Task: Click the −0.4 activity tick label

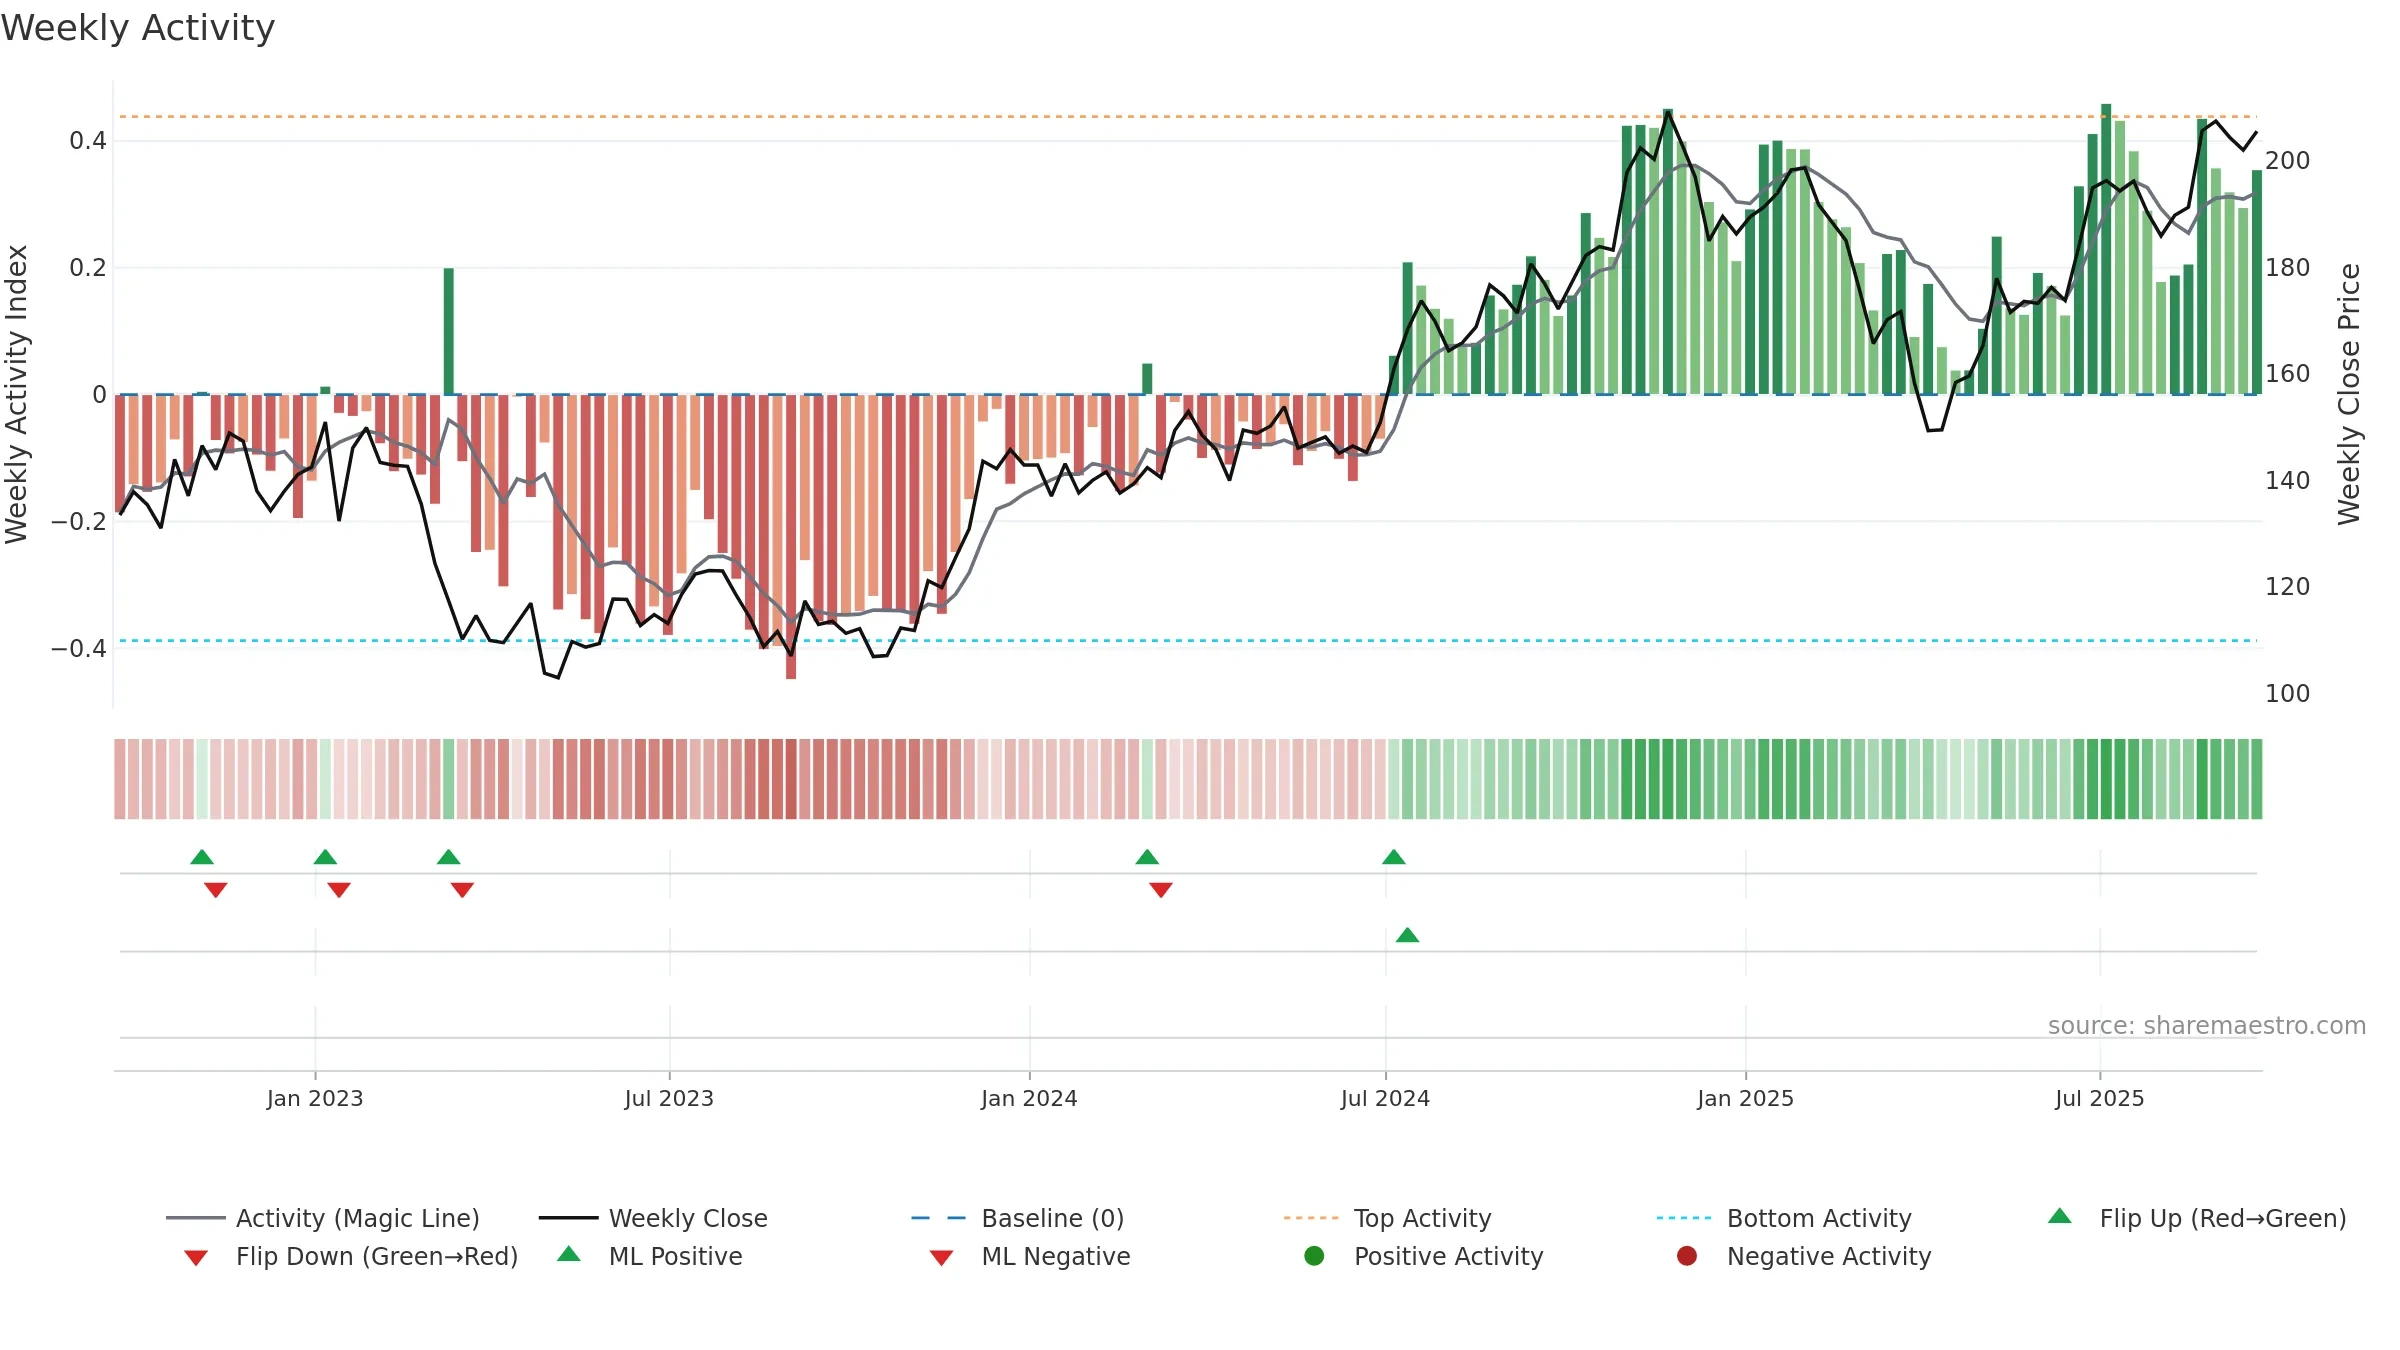Action: [79, 649]
